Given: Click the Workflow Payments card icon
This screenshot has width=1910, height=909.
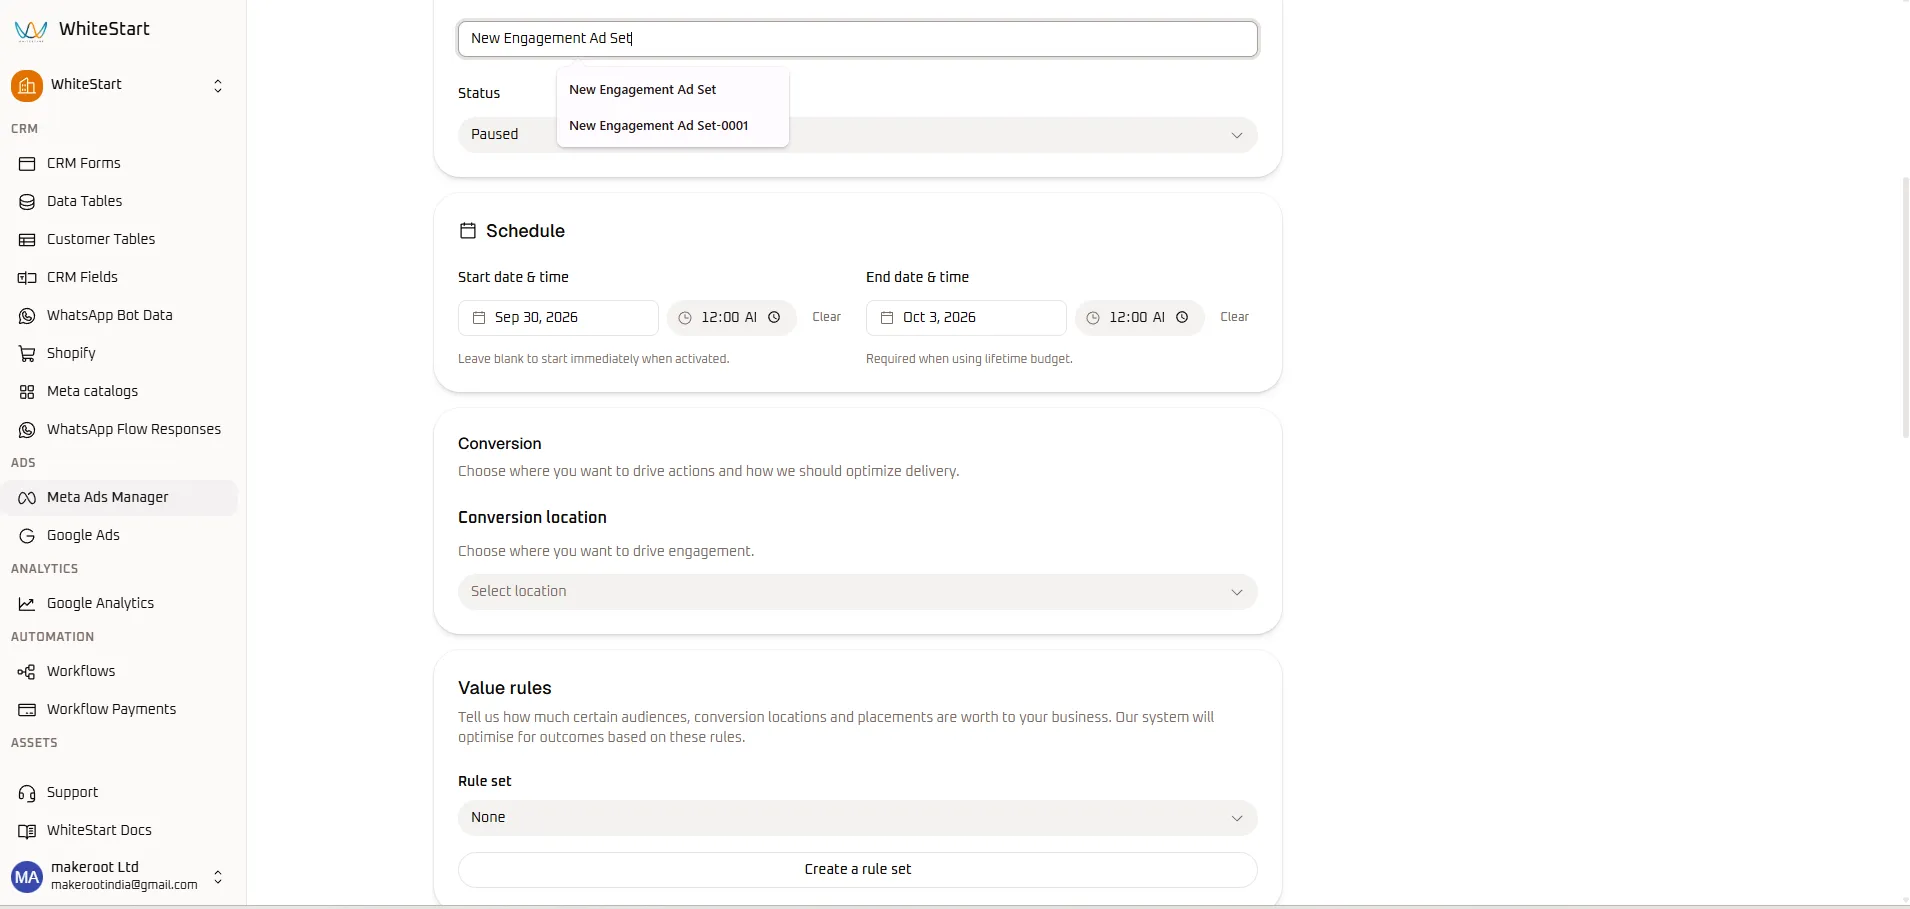Looking at the screenshot, I should pos(27,709).
